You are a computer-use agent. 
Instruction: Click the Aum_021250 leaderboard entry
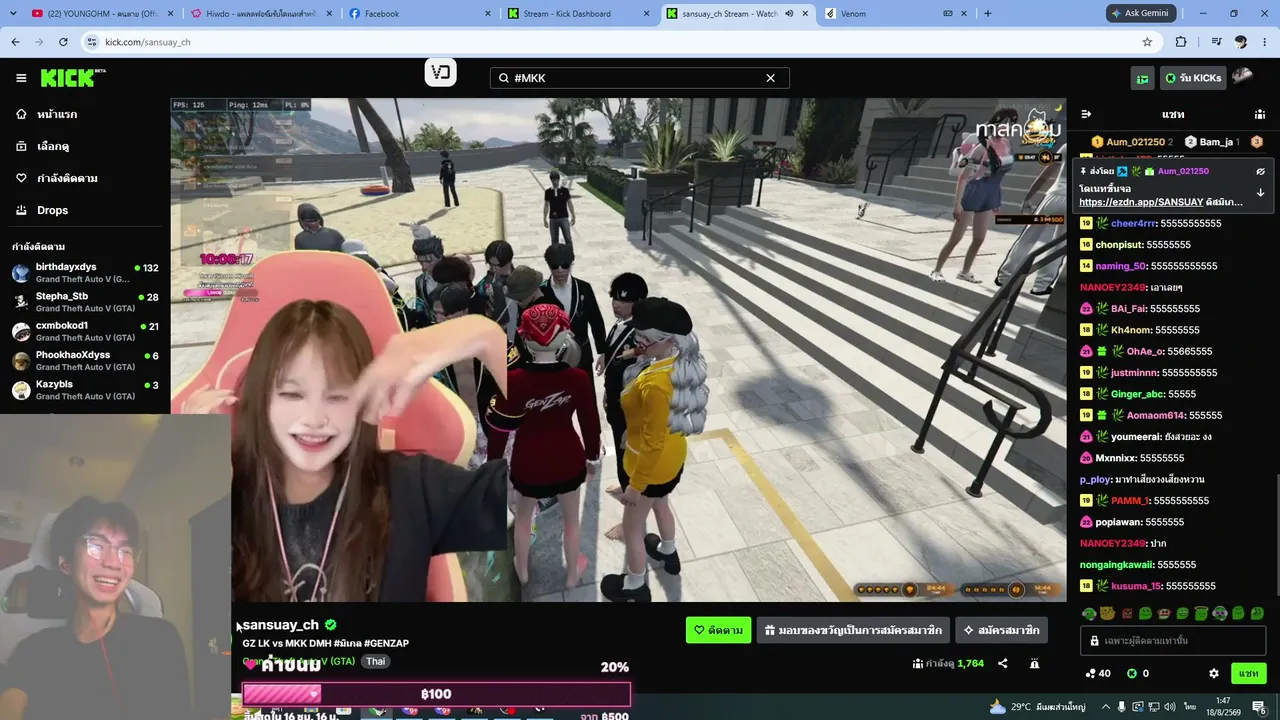pos(1132,142)
